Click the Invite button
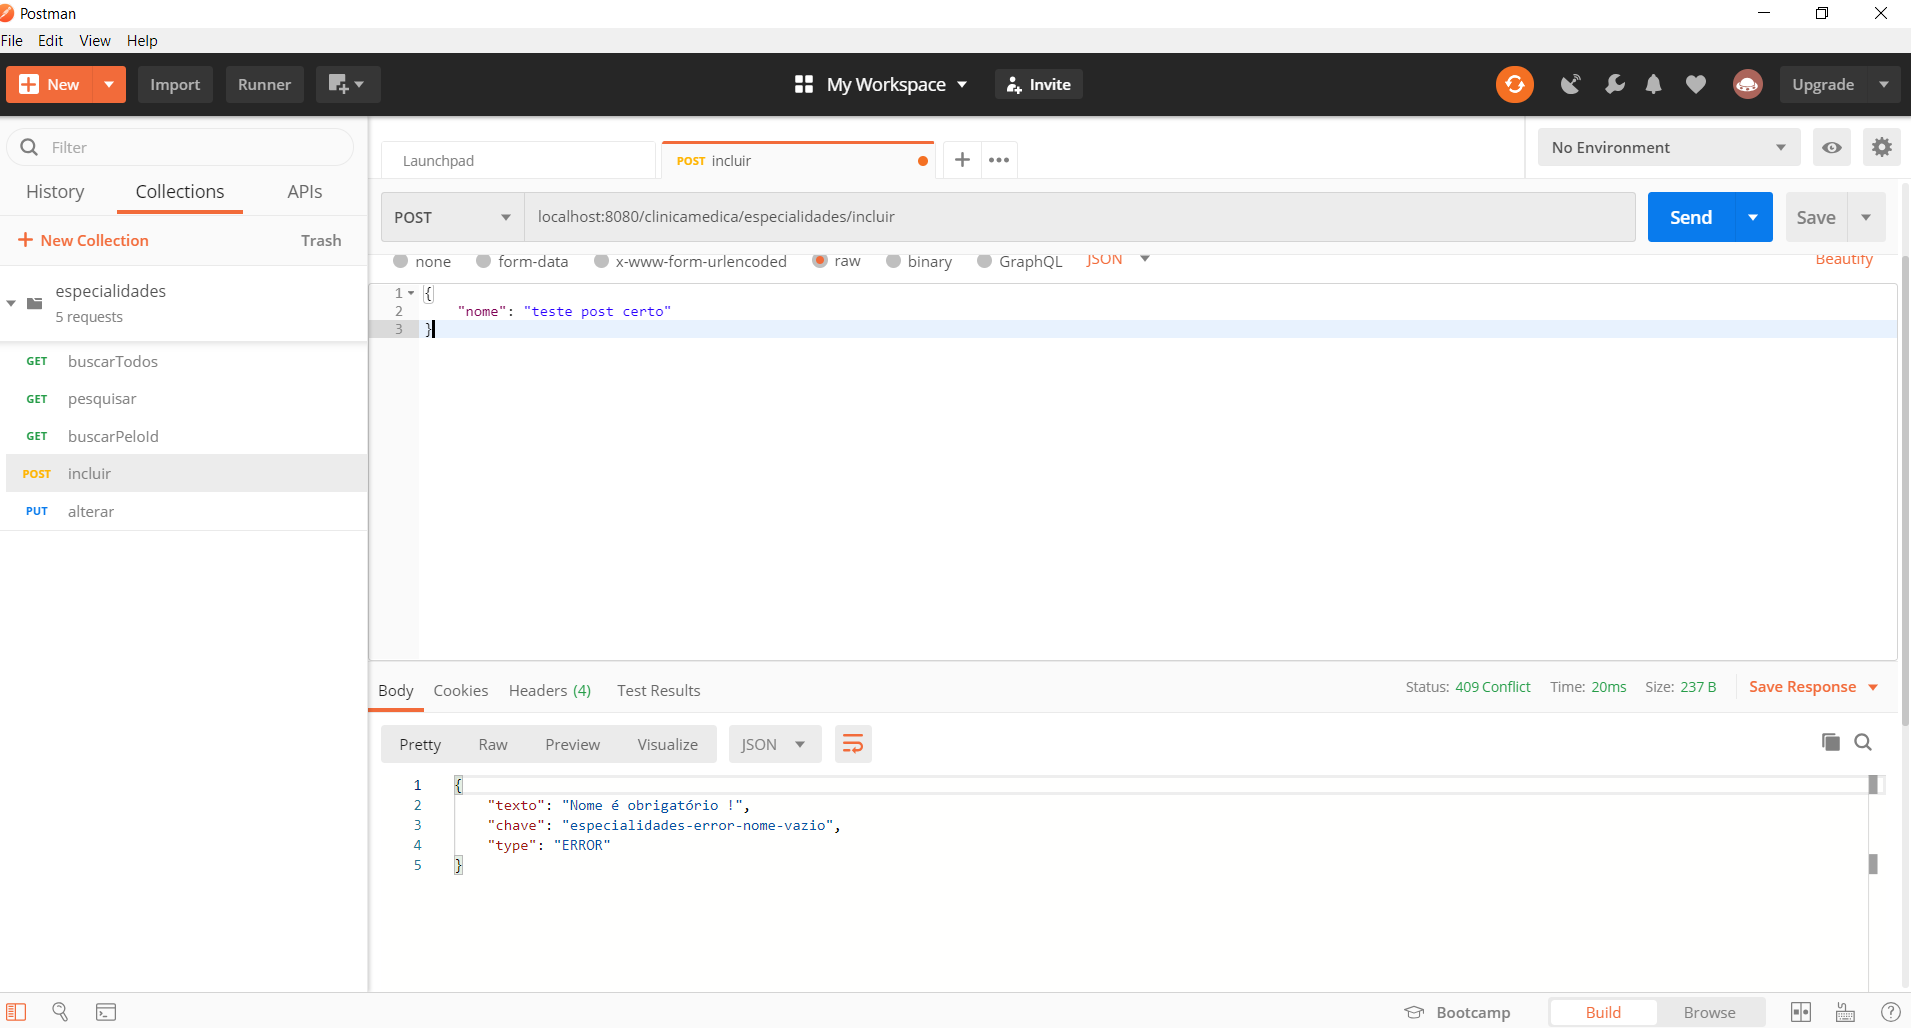 1038,84
